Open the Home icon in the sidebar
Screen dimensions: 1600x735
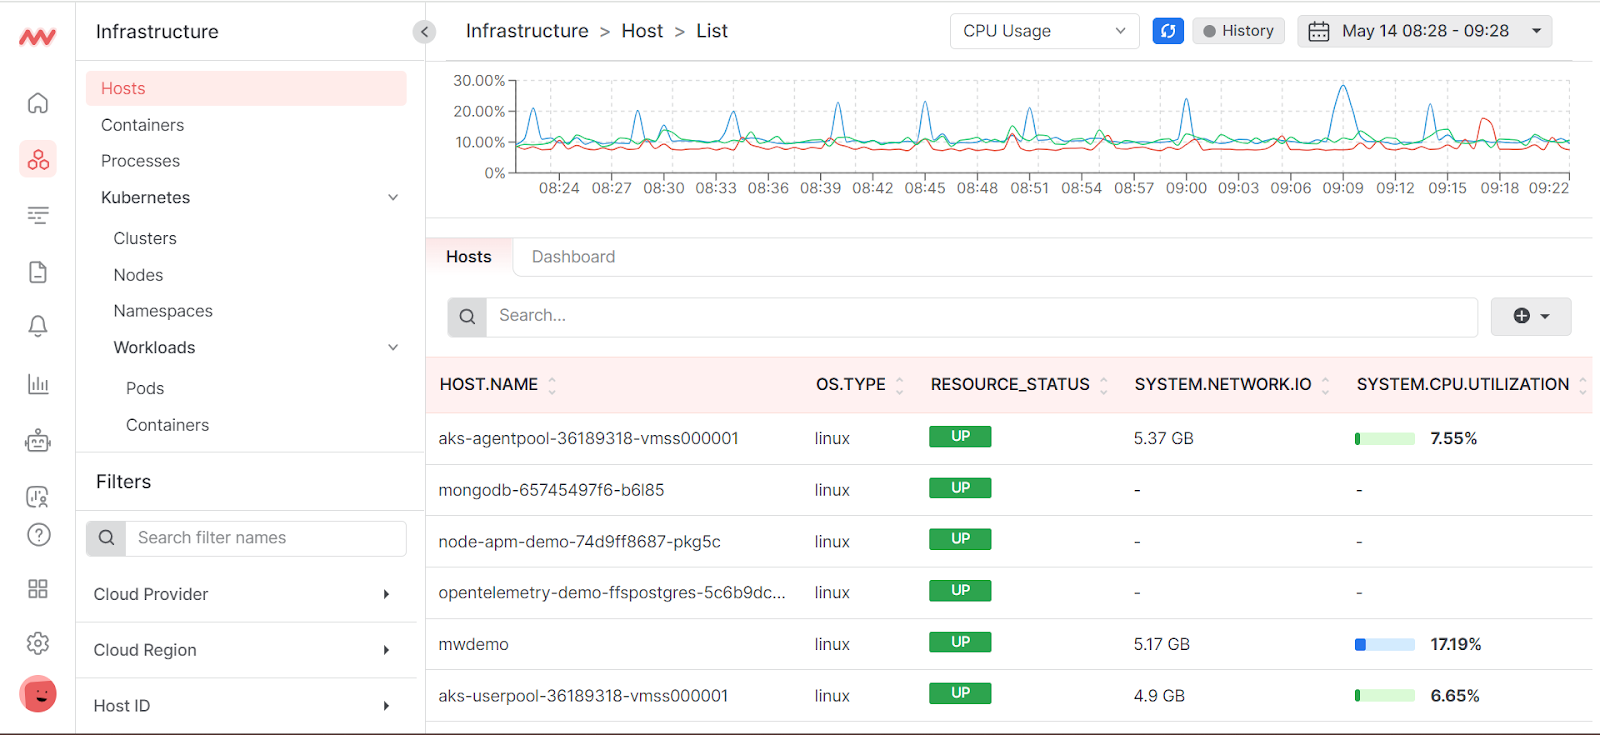(38, 103)
